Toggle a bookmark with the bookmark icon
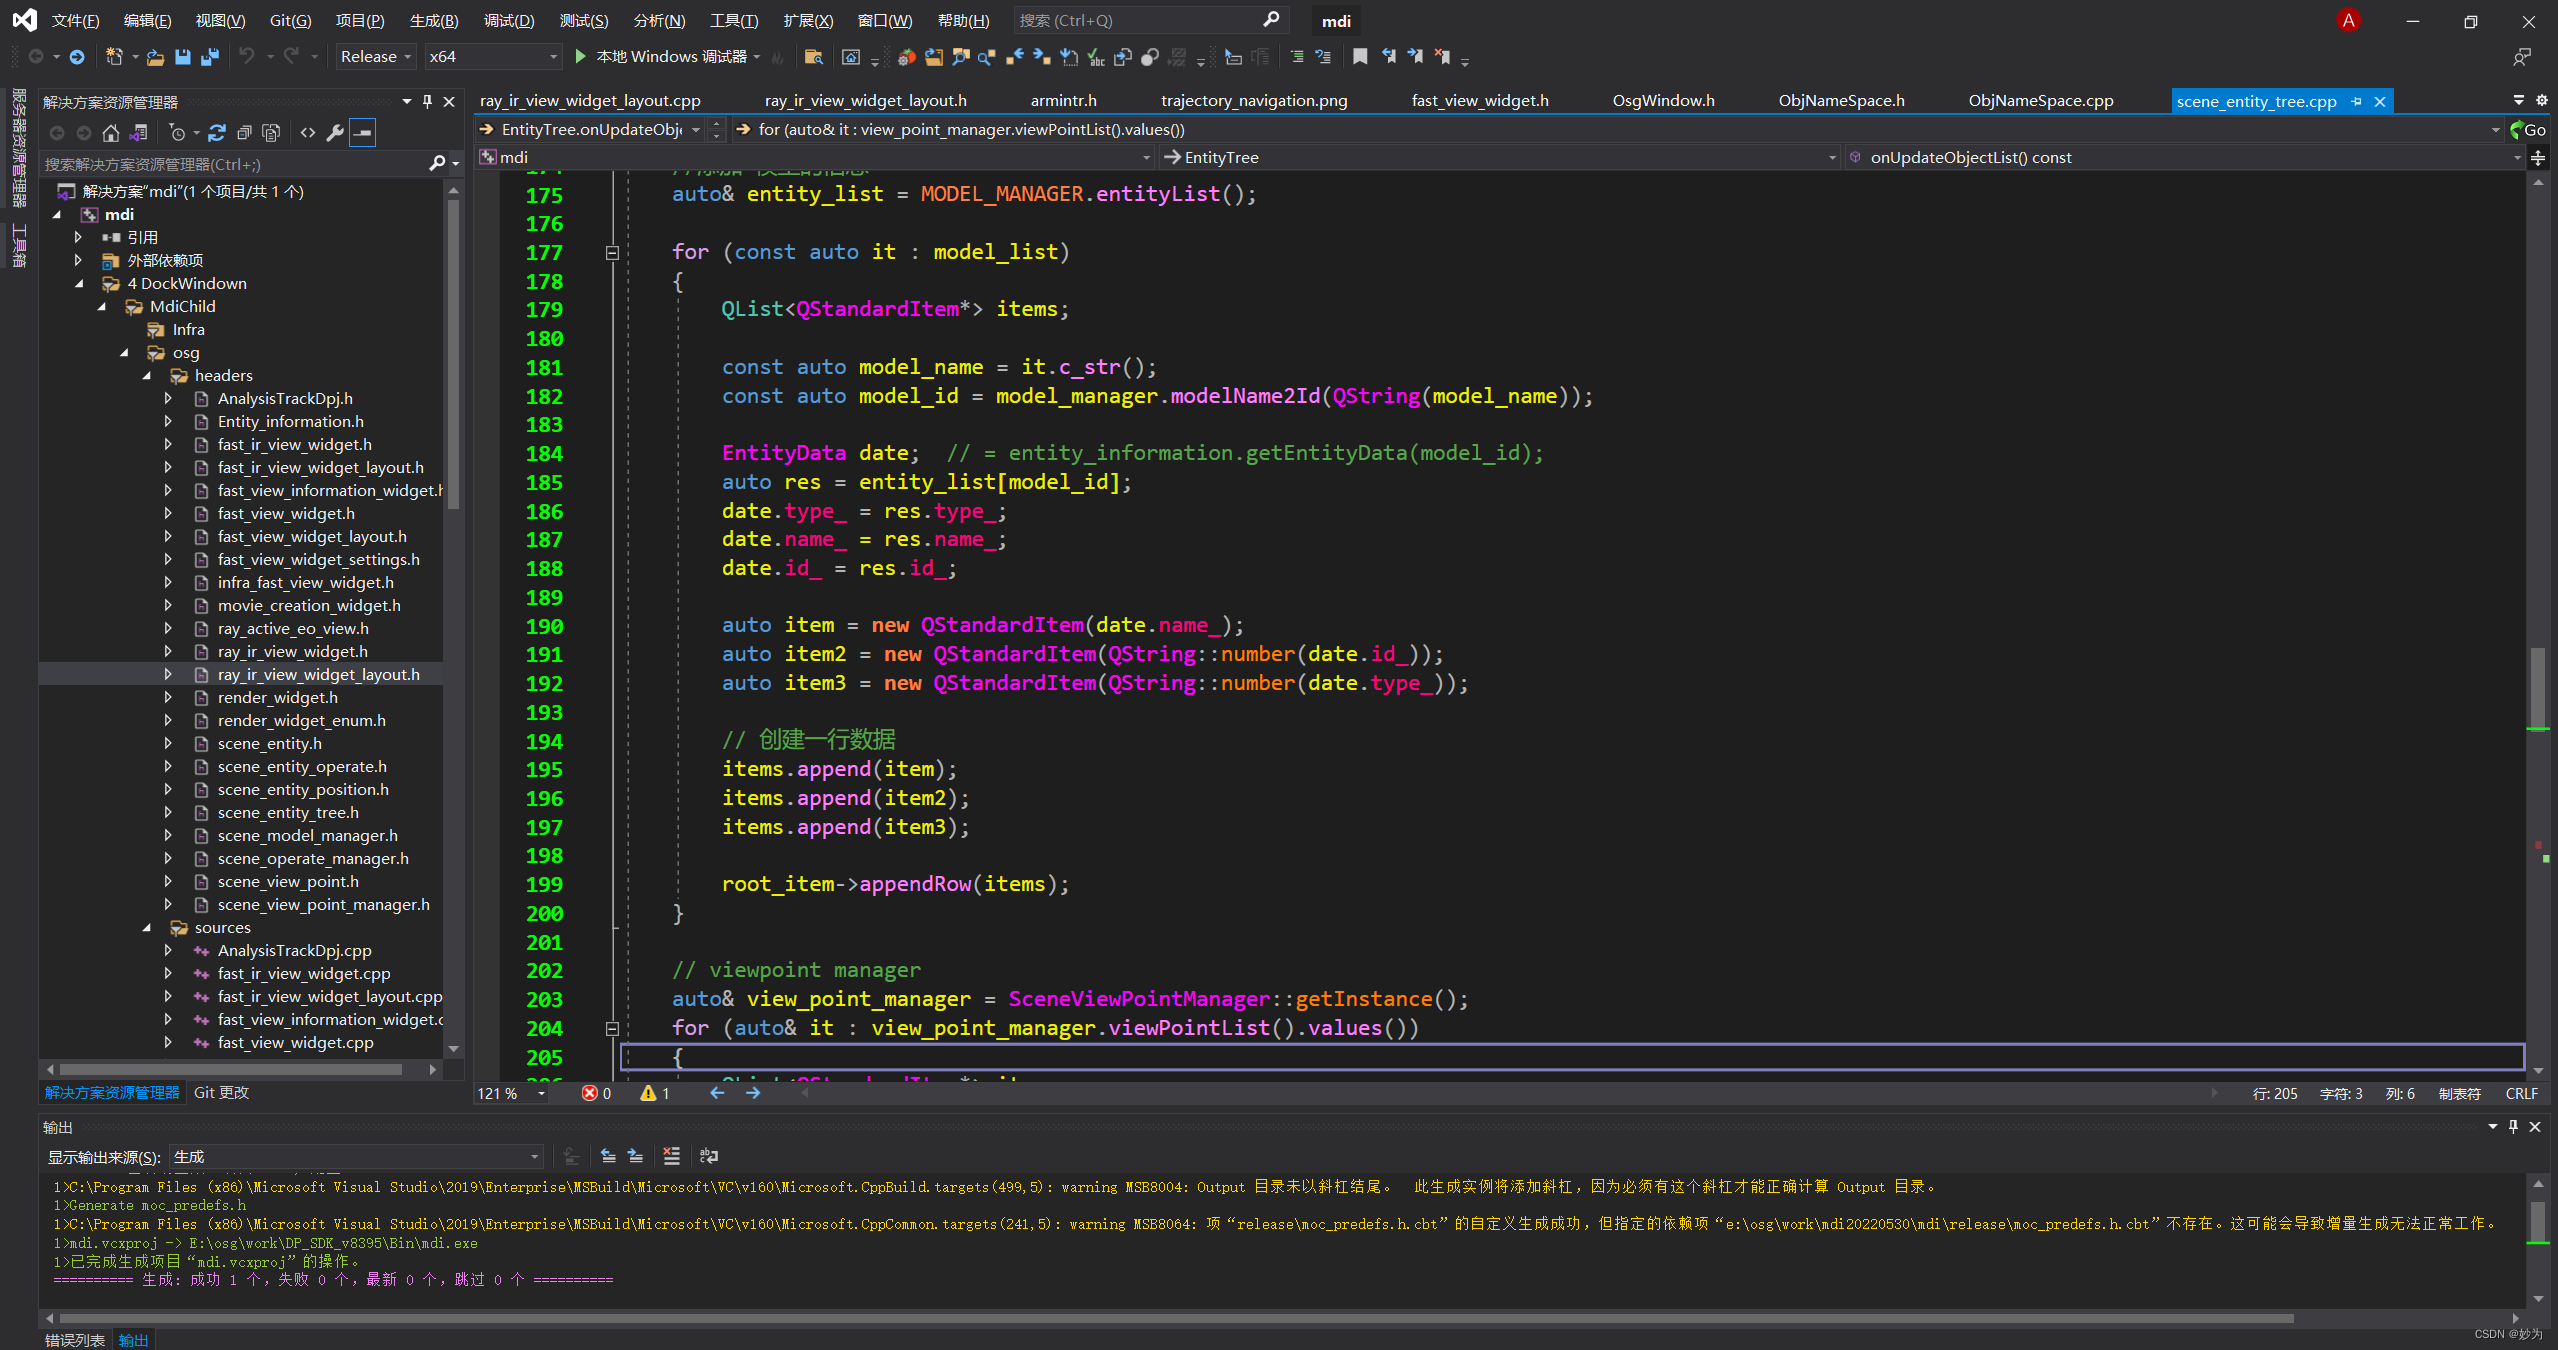Image resolution: width=2558 pixels, height=1350 pixels. click(x=1360, y=57)
